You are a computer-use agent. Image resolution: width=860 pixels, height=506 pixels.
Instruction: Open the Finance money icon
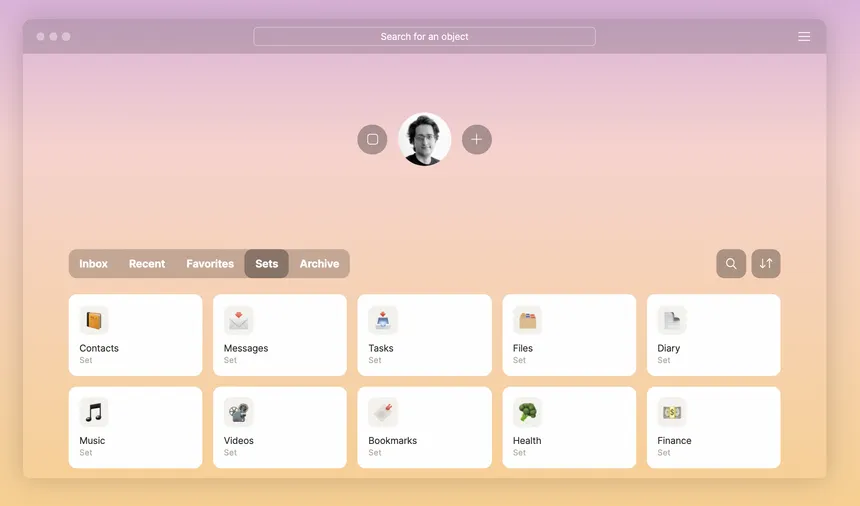pyautogui.click(x=672, y=412)
